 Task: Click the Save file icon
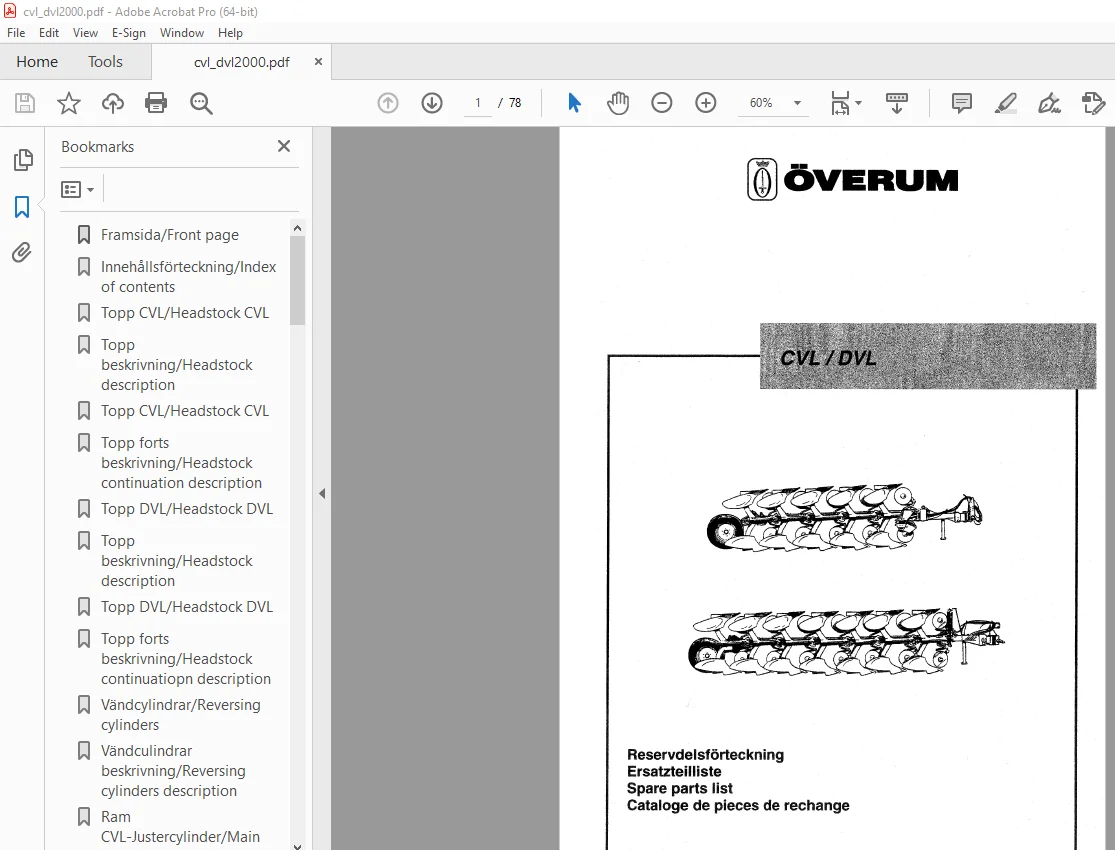point(25,103)
